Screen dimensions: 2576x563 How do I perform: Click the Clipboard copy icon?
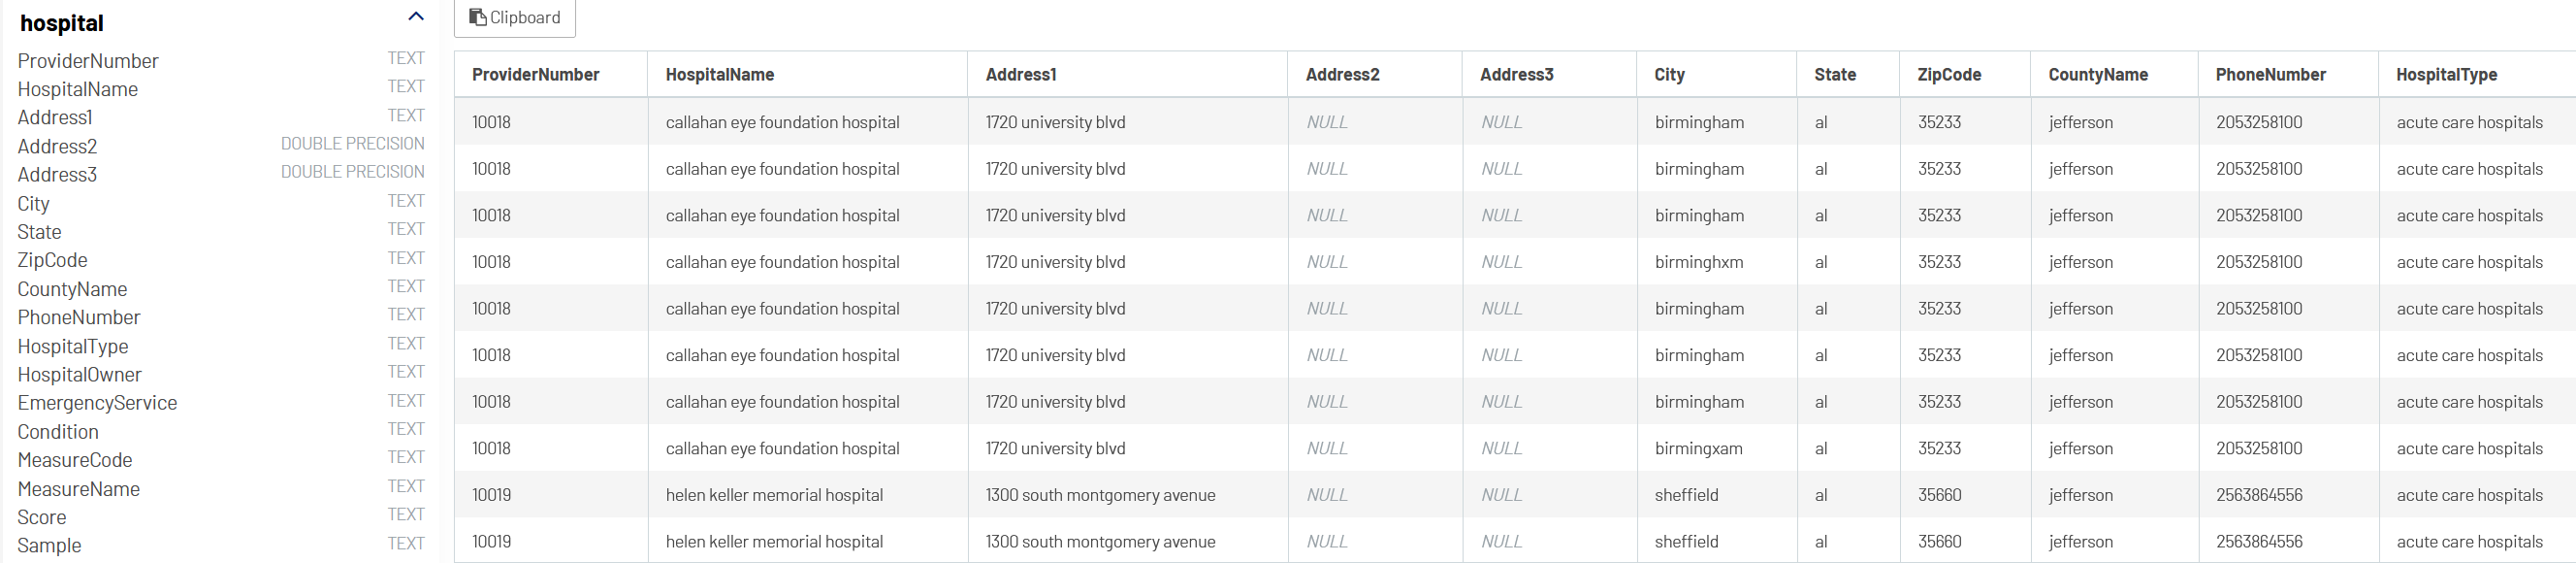point(478,17)
